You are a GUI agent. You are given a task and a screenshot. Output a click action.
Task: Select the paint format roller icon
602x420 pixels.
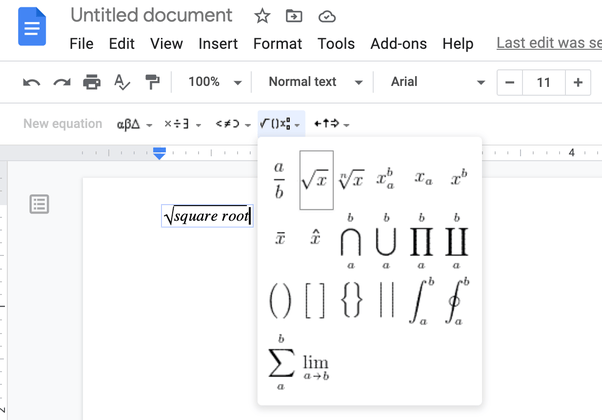coord(152,82)
